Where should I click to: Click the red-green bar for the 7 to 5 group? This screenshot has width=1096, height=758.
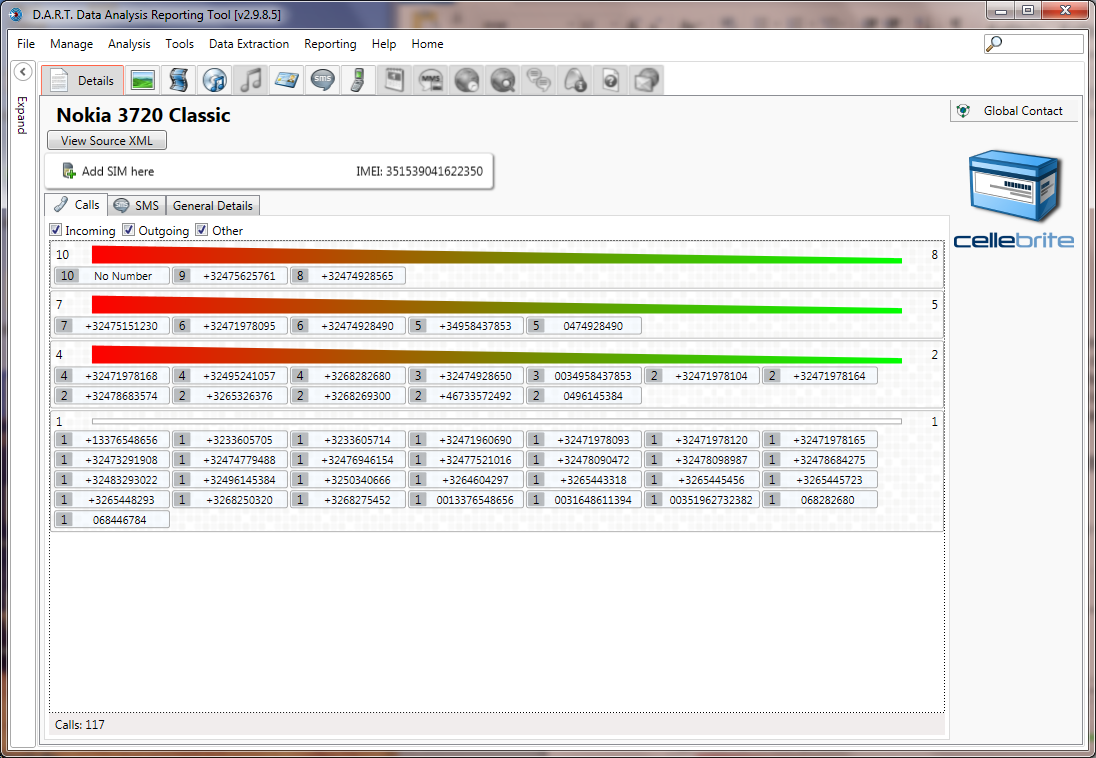click(x=496, y=305)
